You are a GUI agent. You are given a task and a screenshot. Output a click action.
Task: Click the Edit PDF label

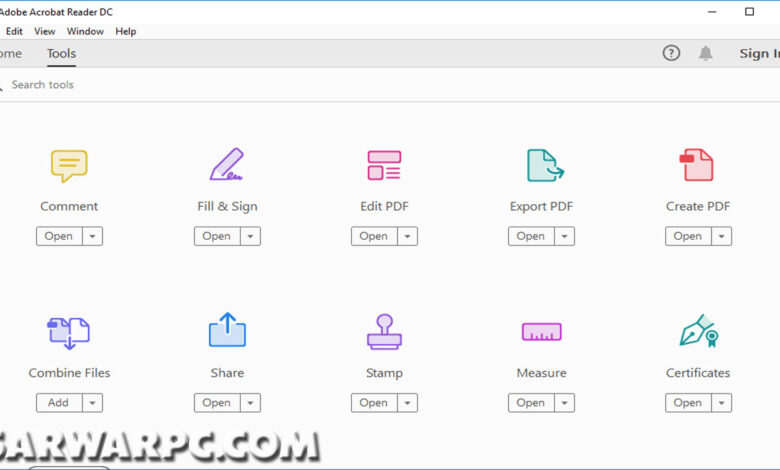click(x=384, y=206)
